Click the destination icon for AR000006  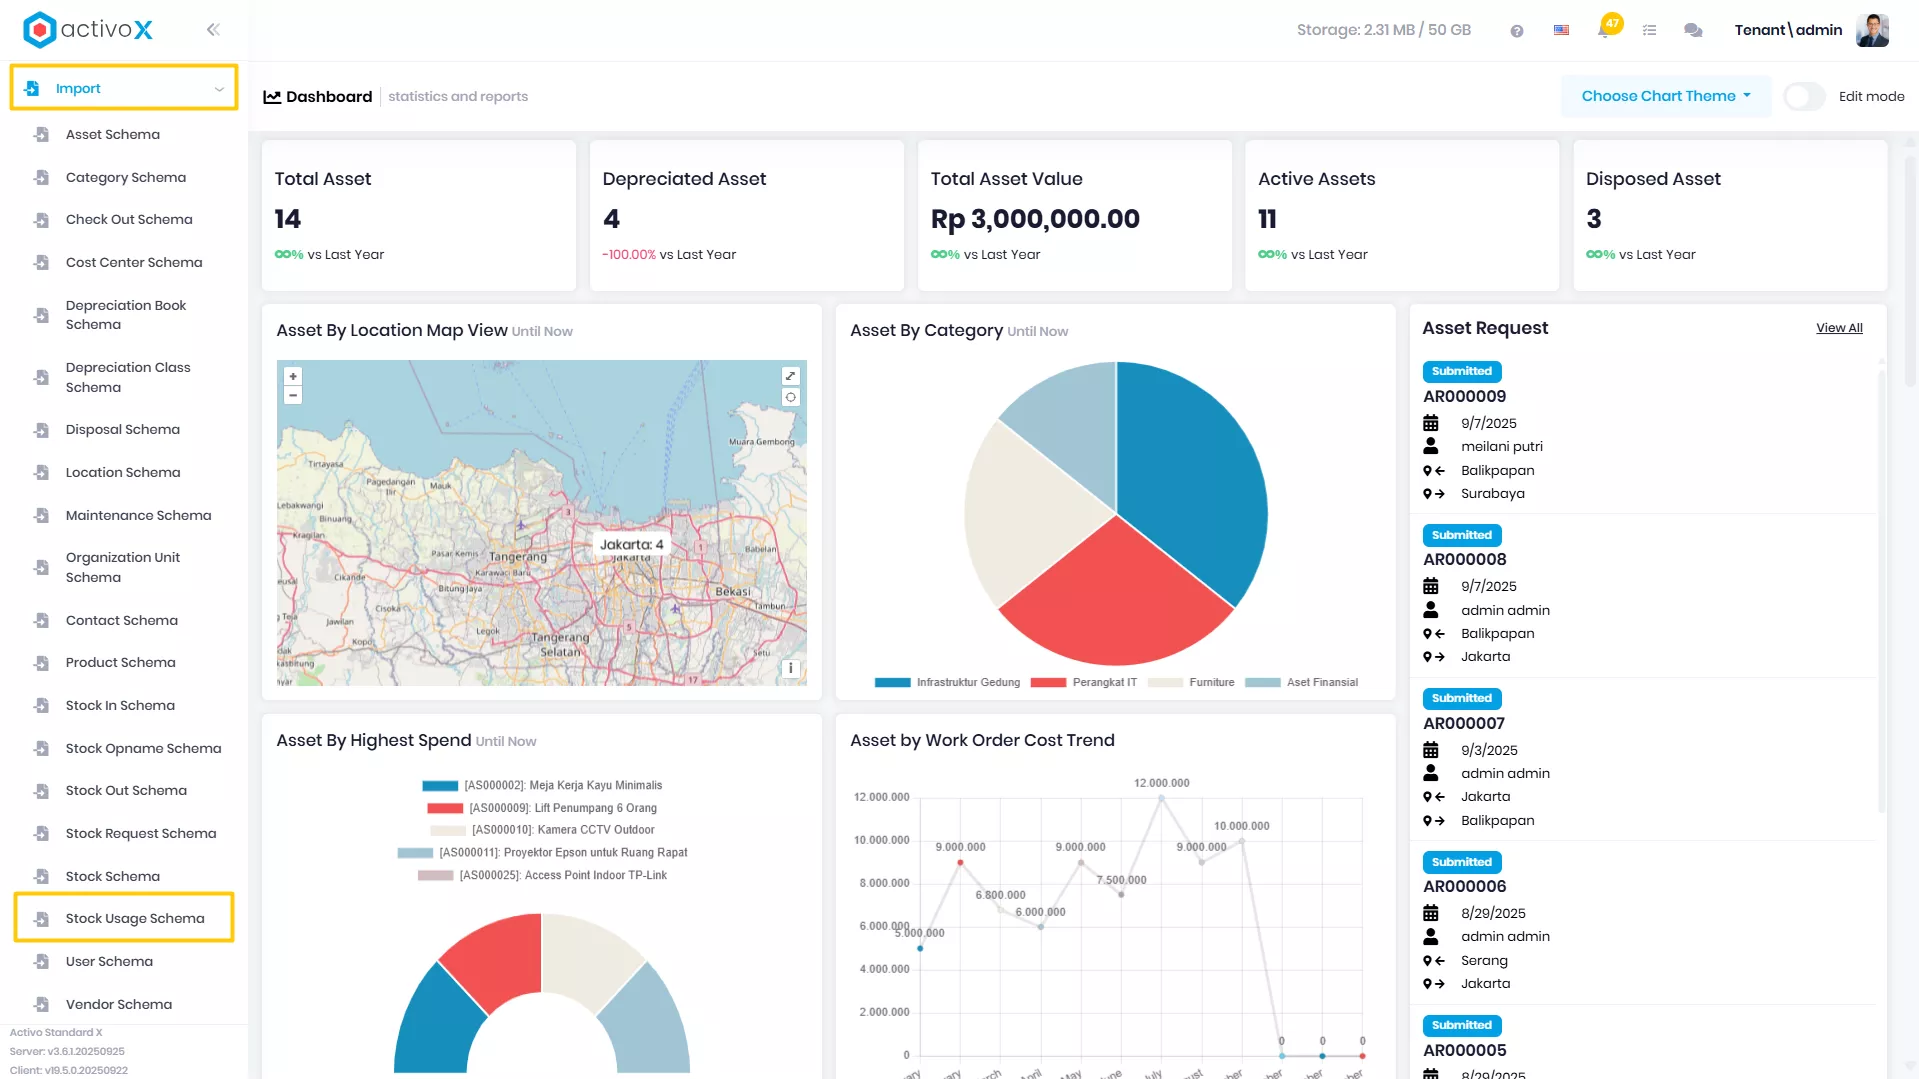pos(1434,984)
